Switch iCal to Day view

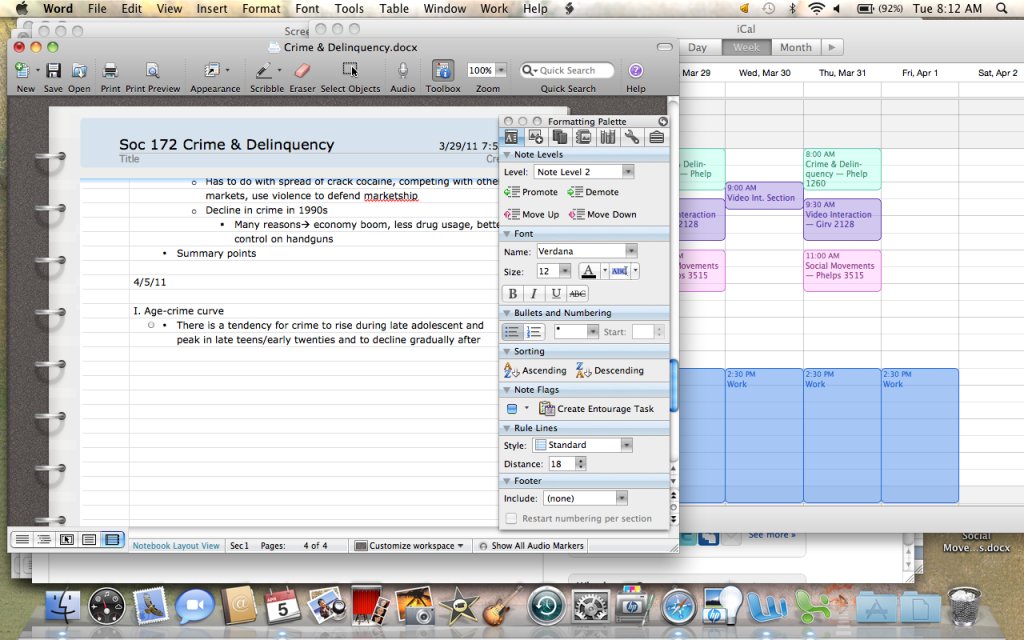point(697,47)
